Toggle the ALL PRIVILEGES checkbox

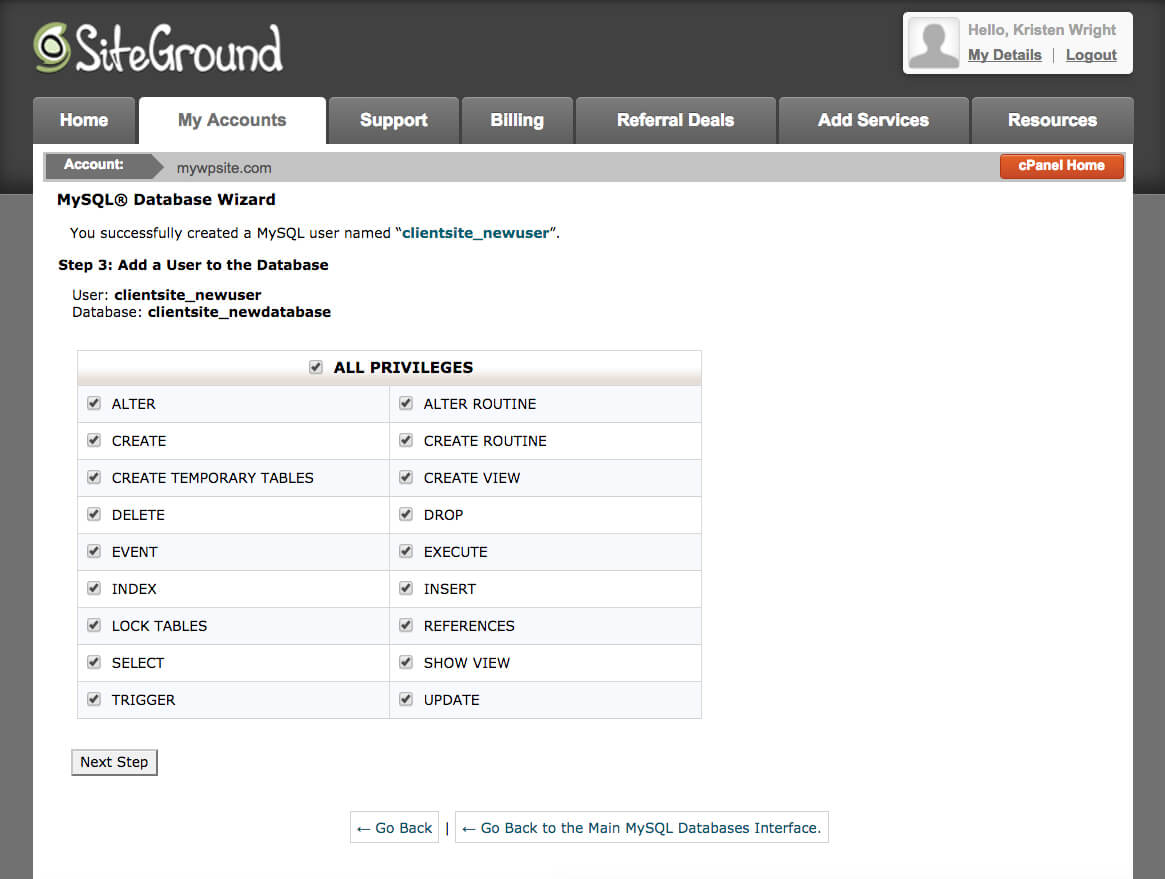click(x=316, y=367)
